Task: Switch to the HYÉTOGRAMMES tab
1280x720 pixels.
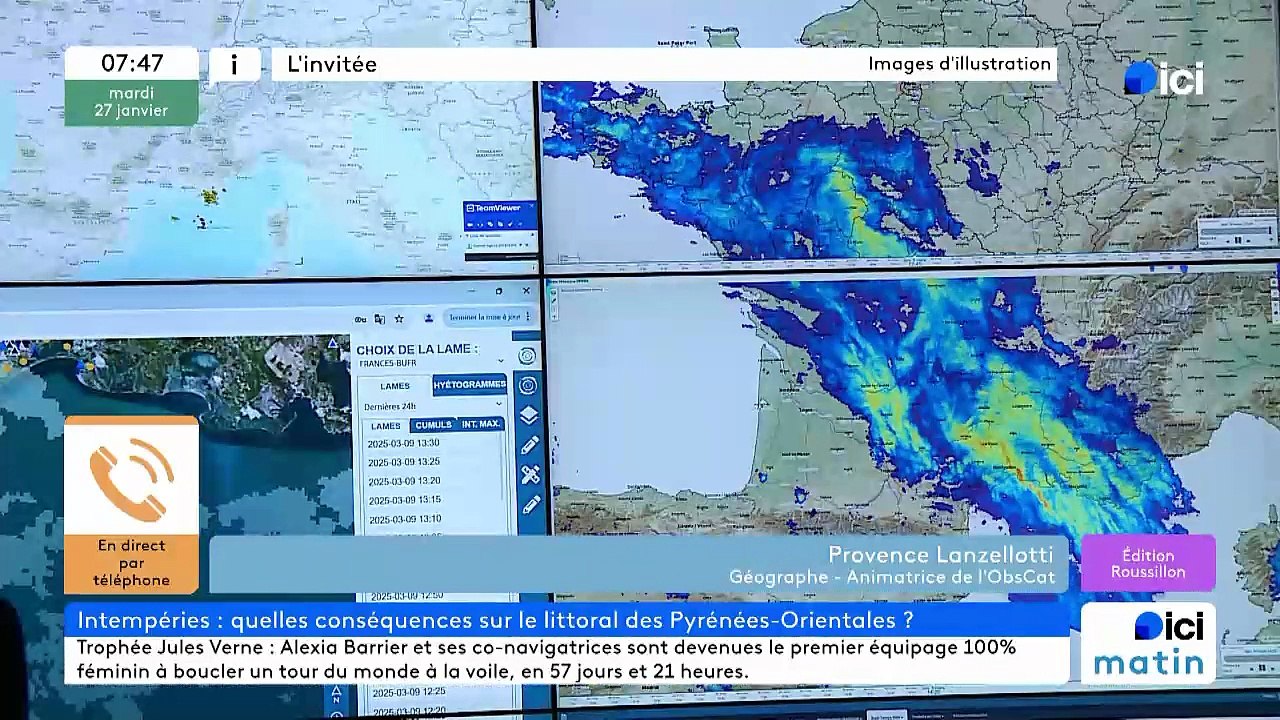Action: 470,385
